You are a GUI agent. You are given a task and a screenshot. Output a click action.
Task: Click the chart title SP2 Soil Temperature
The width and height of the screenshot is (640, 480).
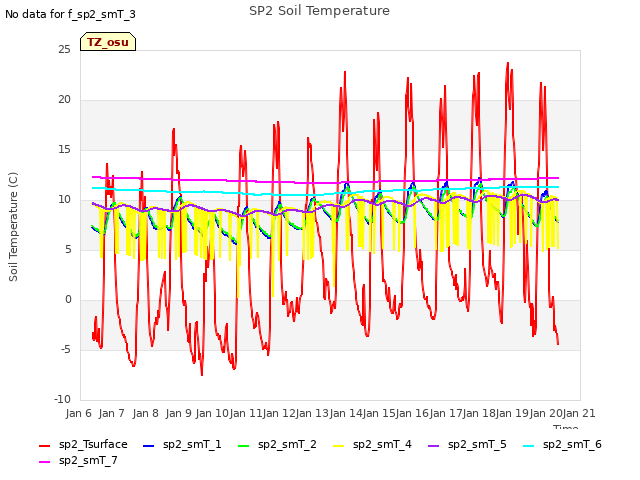pyautogui.click(x=319, y=11)
